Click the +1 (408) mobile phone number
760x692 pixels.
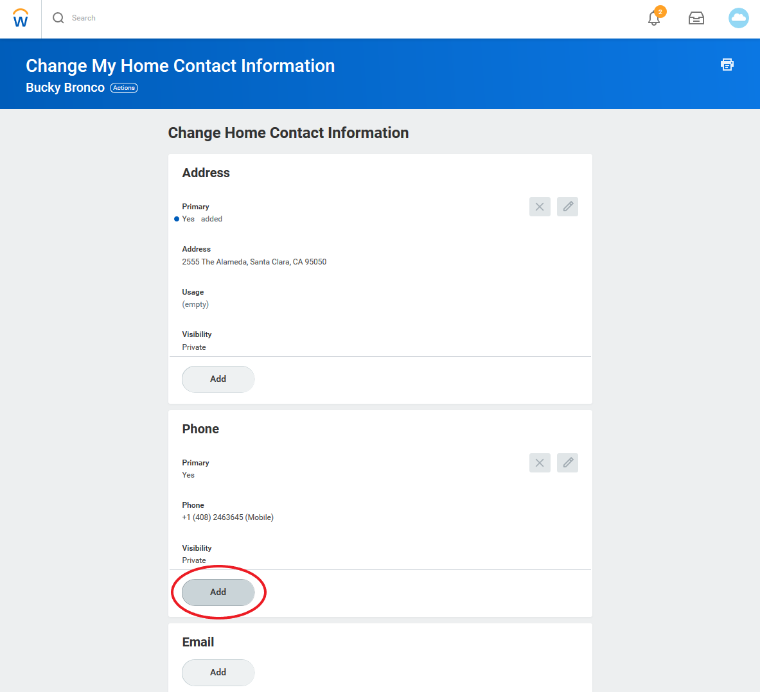(227, 517)
